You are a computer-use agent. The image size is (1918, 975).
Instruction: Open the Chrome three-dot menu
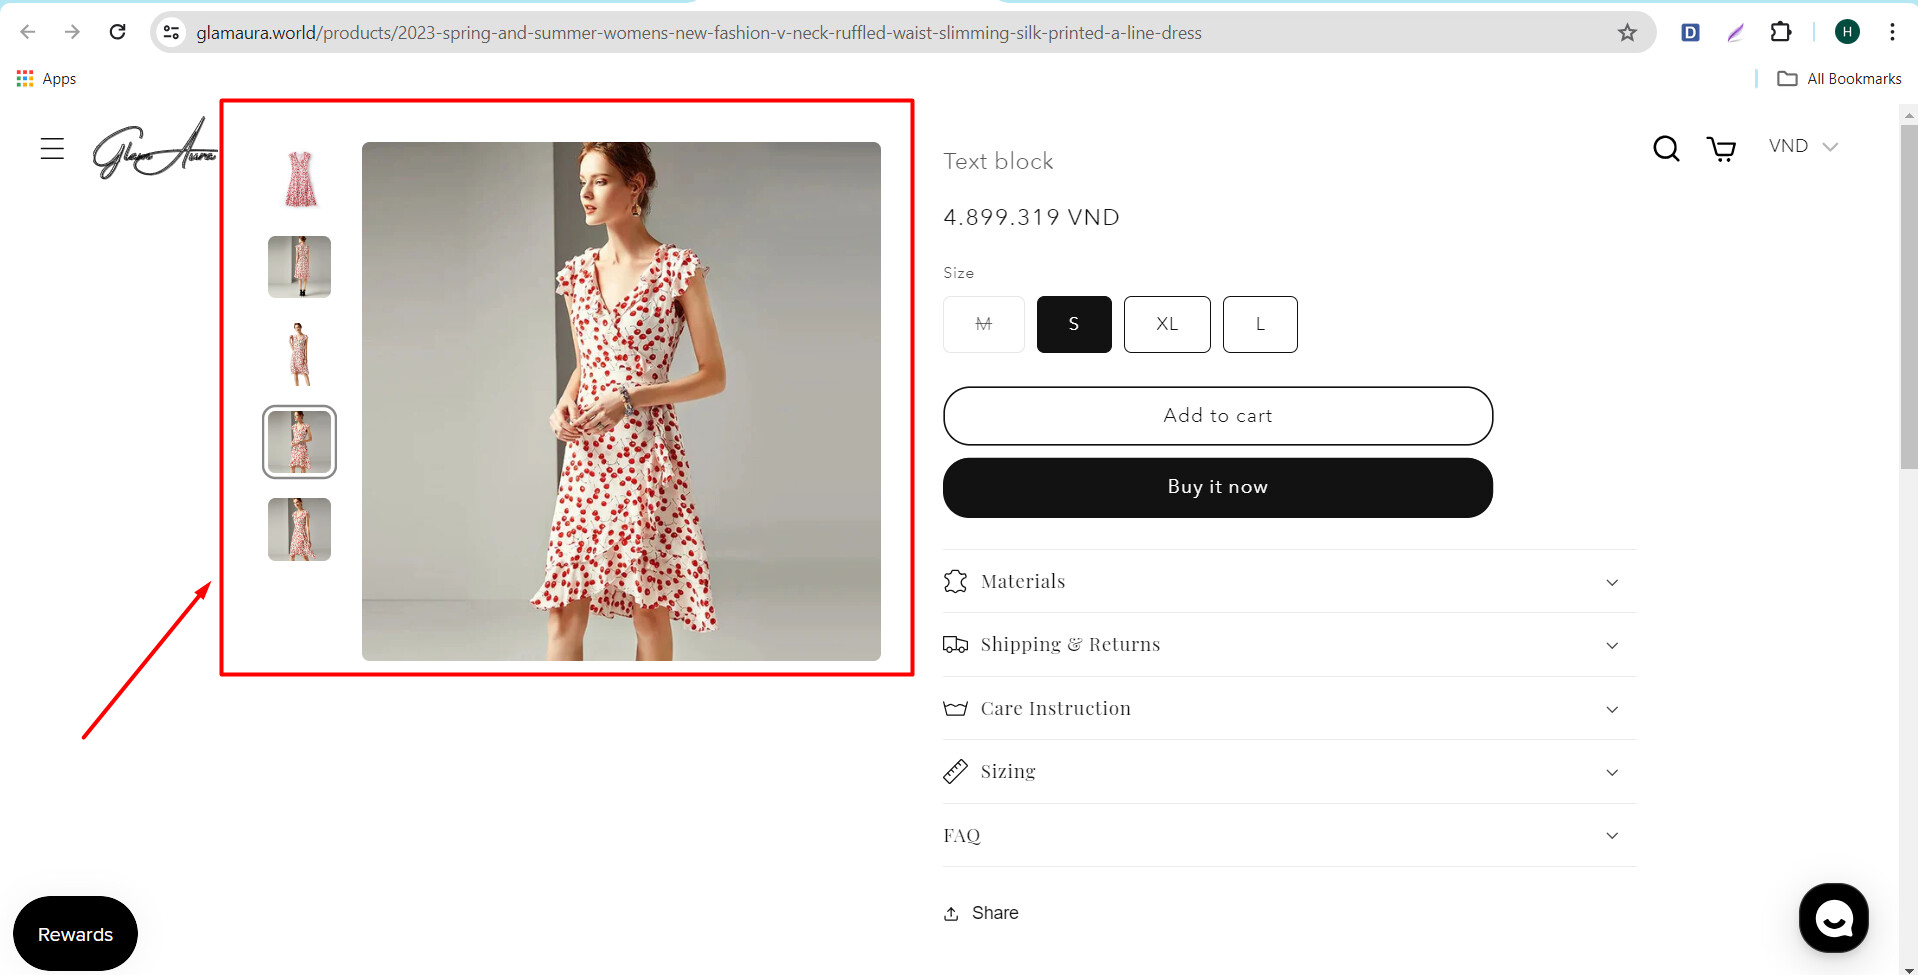point(1892,32)
